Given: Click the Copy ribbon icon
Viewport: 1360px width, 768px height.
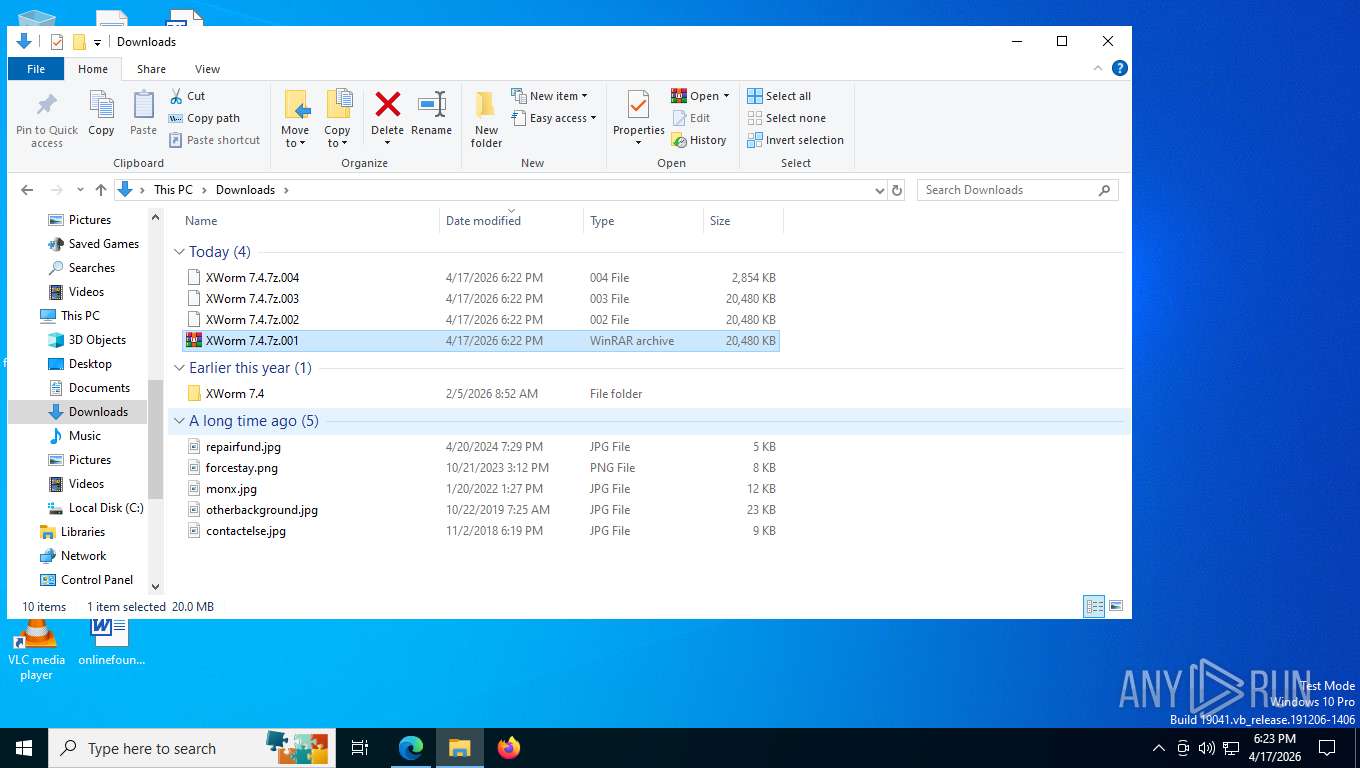Looking at the screenshot, I should (x=101, y=114).
